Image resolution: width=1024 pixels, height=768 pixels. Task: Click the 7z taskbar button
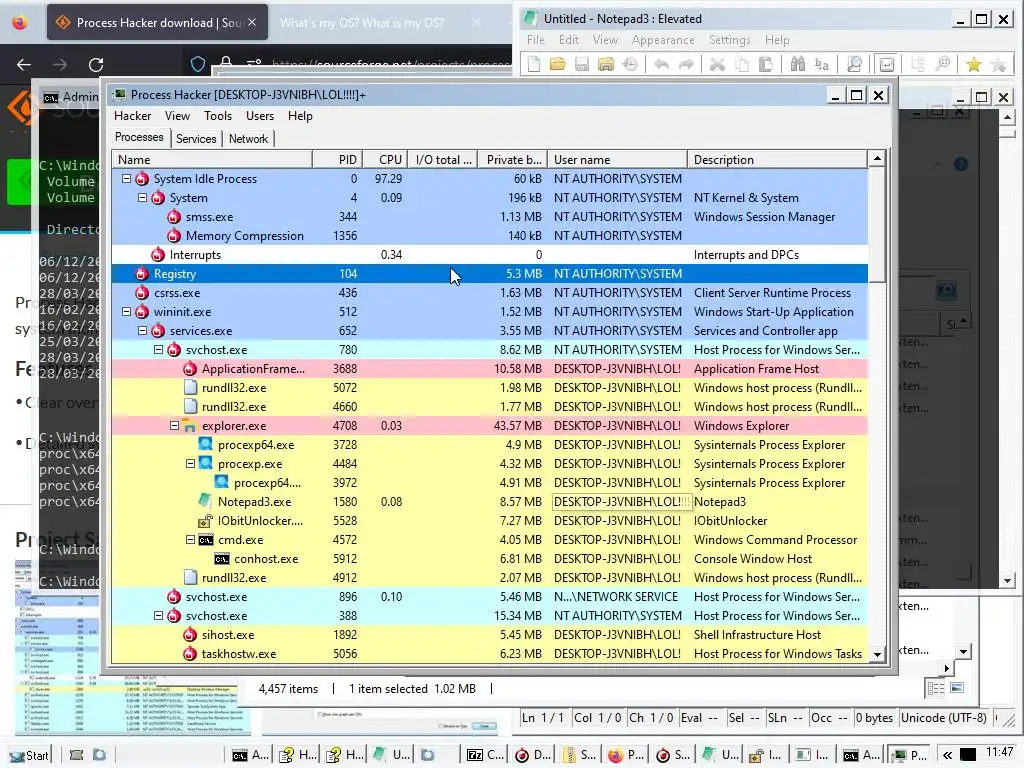[485, 755]
